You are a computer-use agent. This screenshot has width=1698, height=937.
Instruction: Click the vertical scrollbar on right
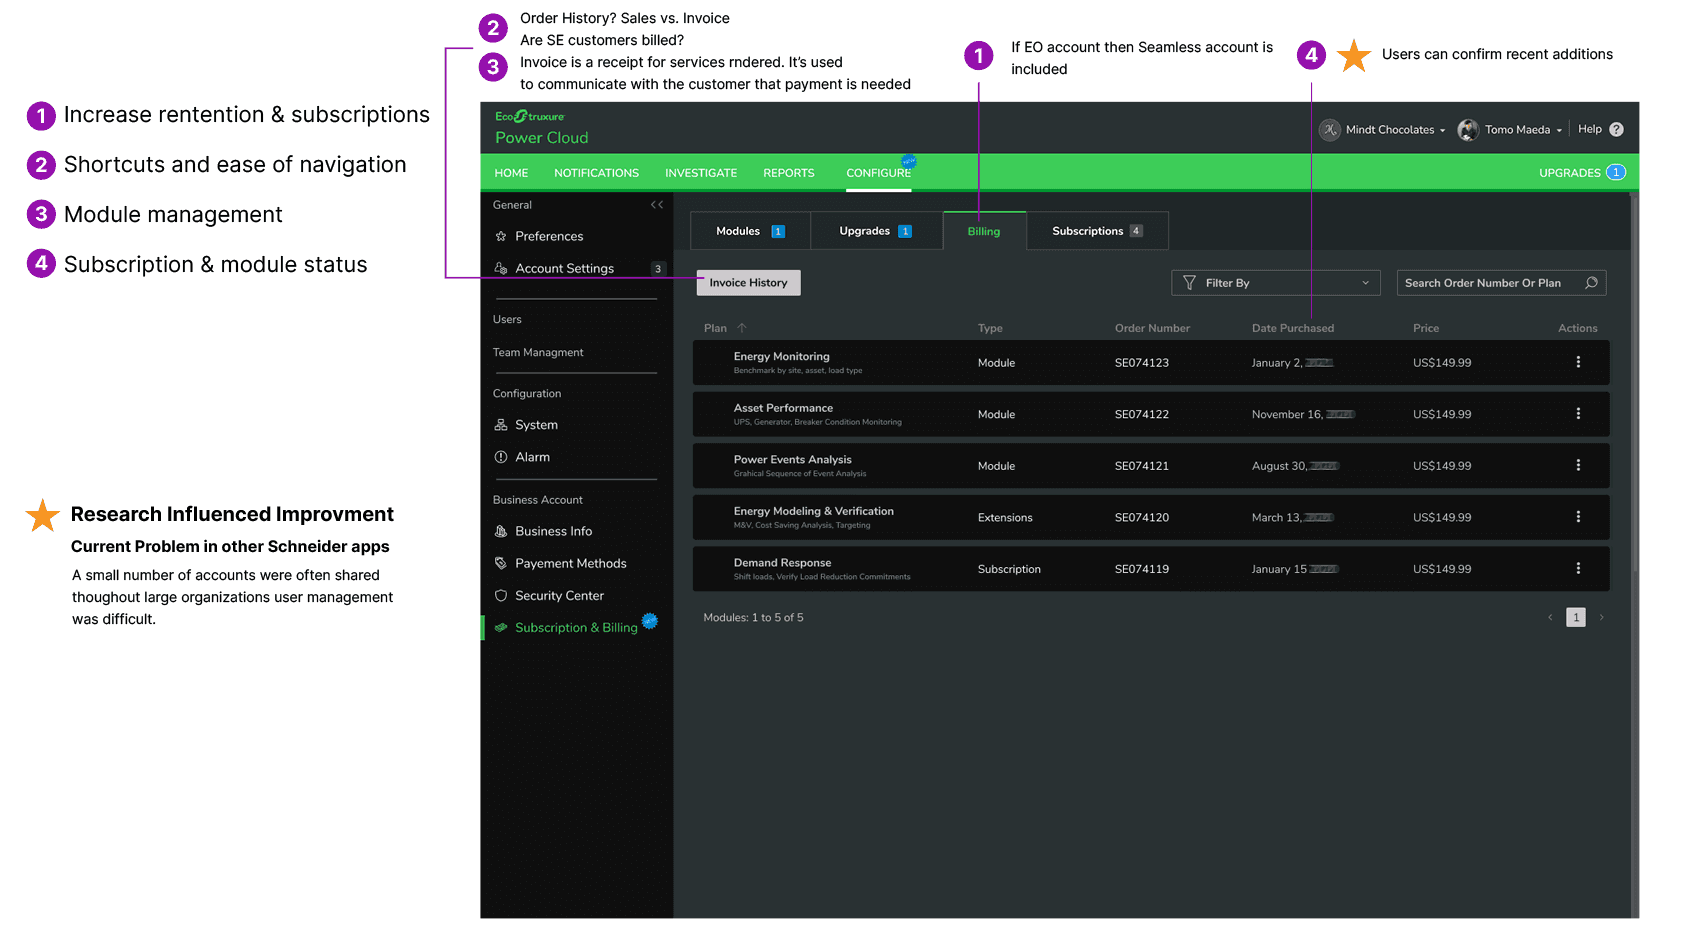pos(1635,380)
